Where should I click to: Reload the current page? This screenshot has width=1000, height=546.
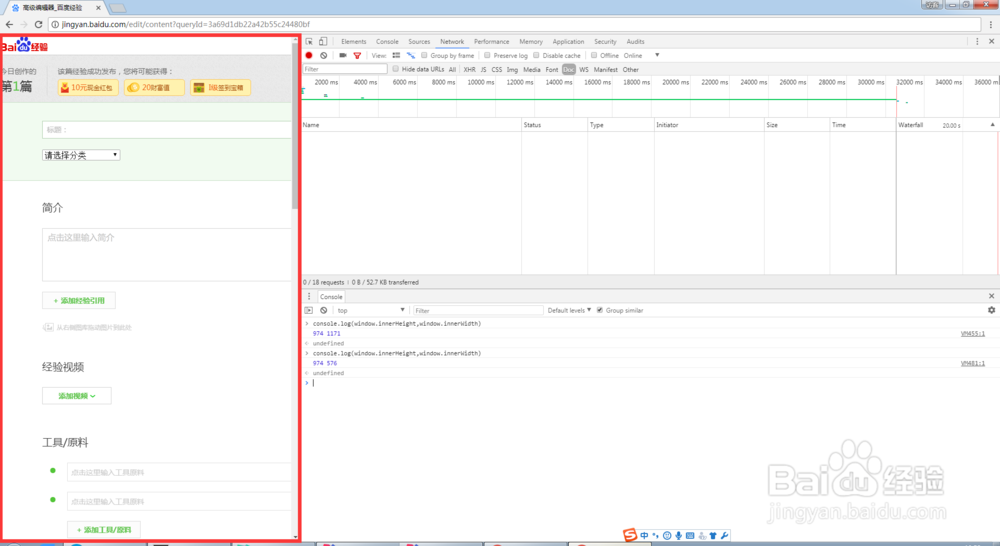(x=38, y=24)
